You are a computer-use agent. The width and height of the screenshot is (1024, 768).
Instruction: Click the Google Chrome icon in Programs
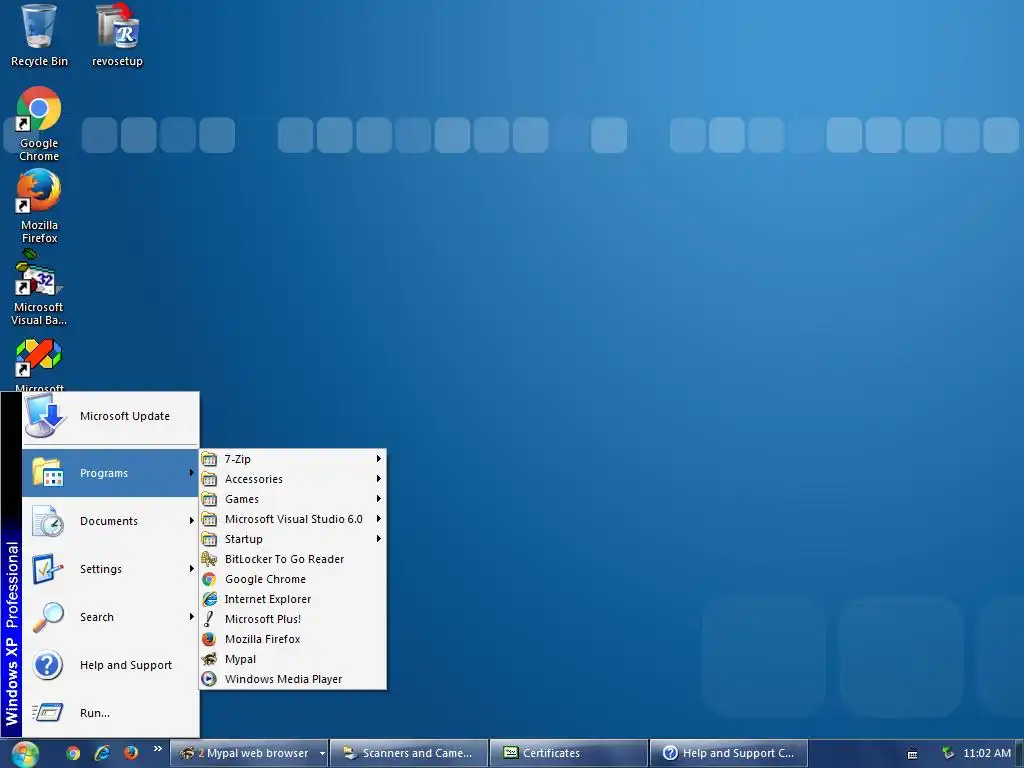click(x=209, y=579)
